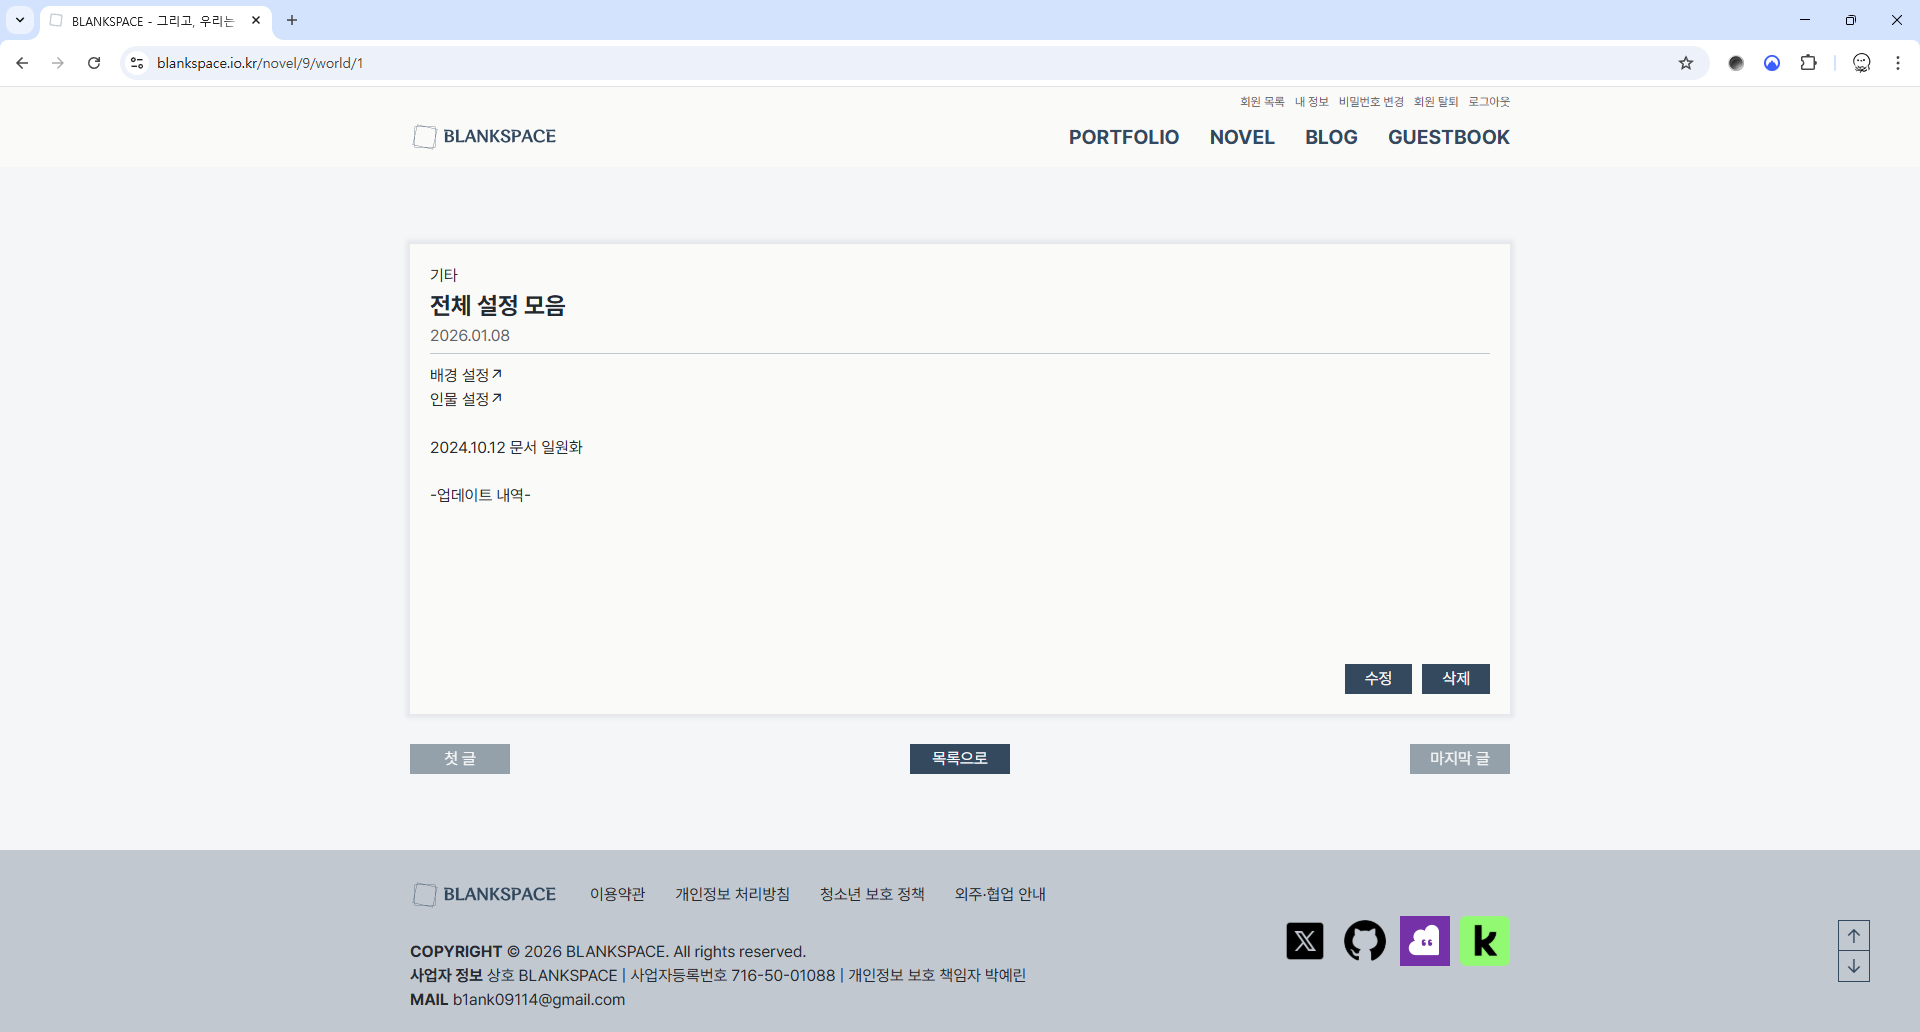This screenshot has height=1032, width=1920.
Task: Bookmark this page with the star icon
Action: point(1686,63)
